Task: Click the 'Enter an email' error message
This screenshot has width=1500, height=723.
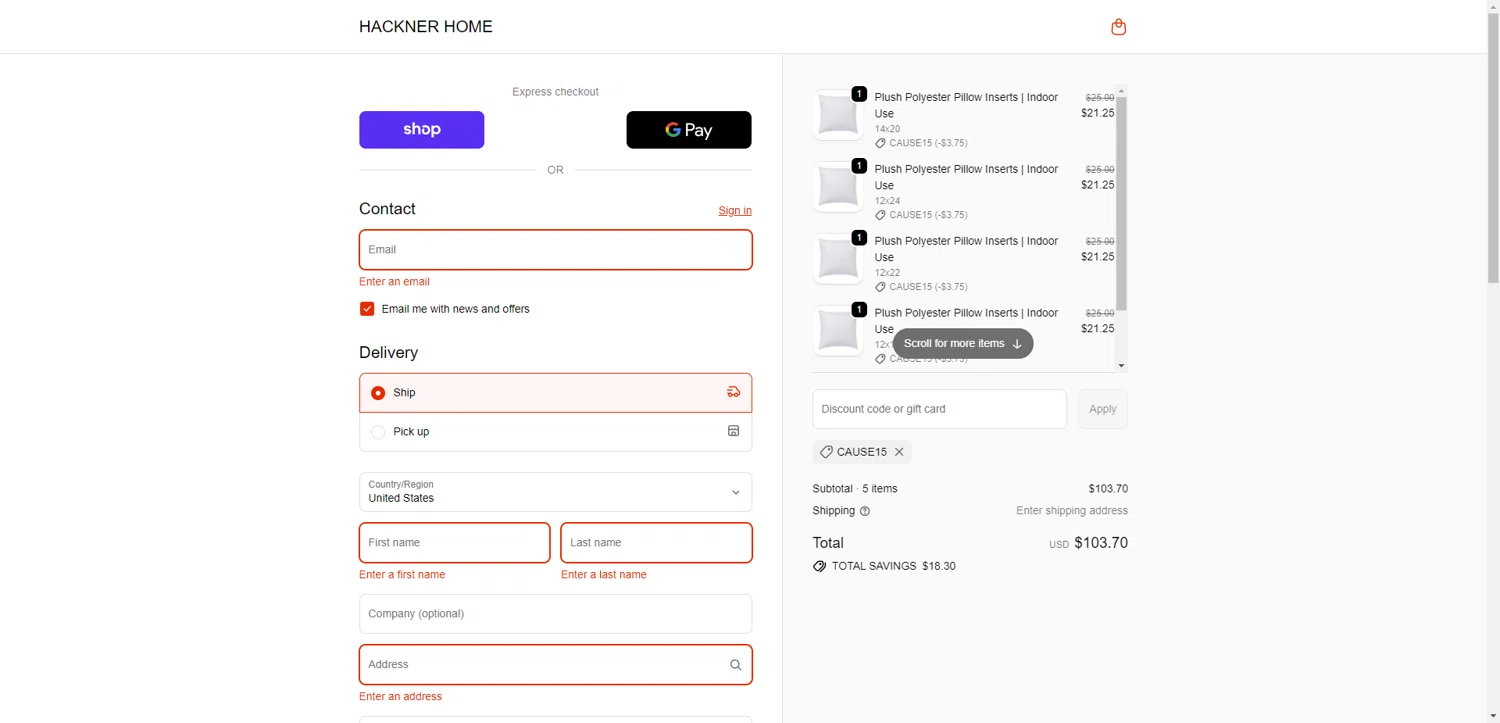Action: coord(394,282)
